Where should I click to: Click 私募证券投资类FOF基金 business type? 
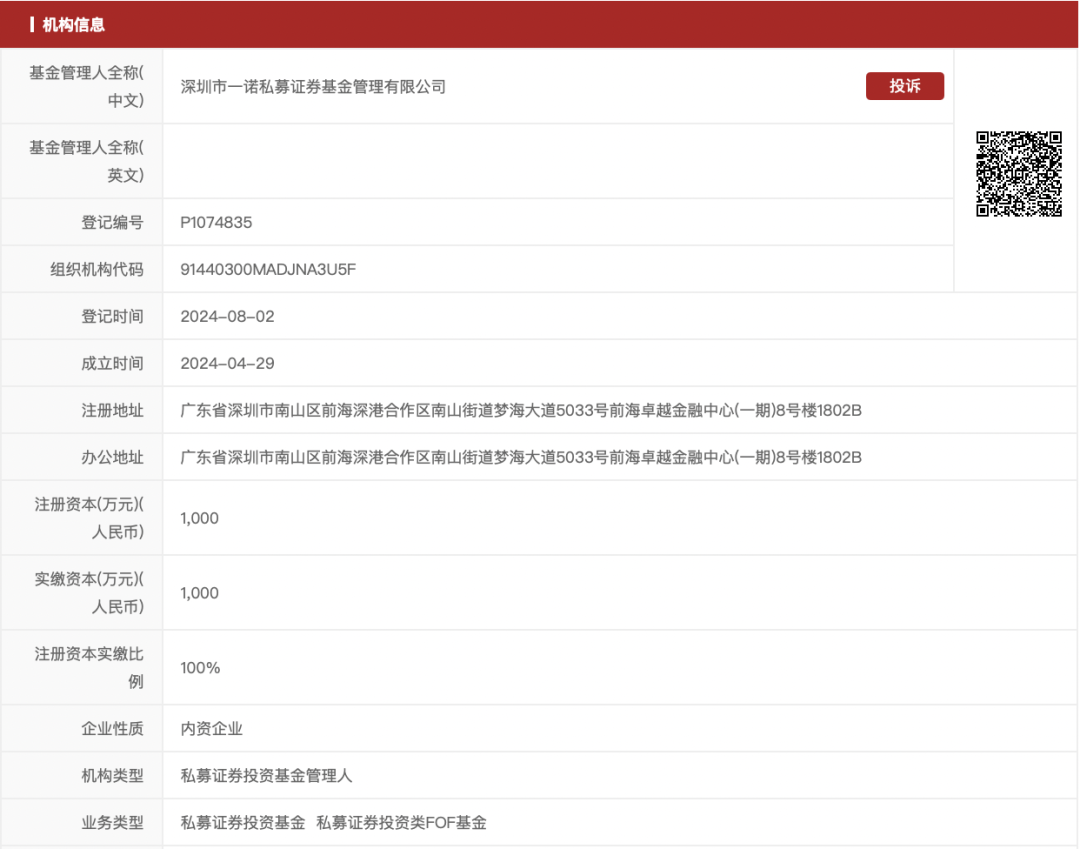click(401, 823)
